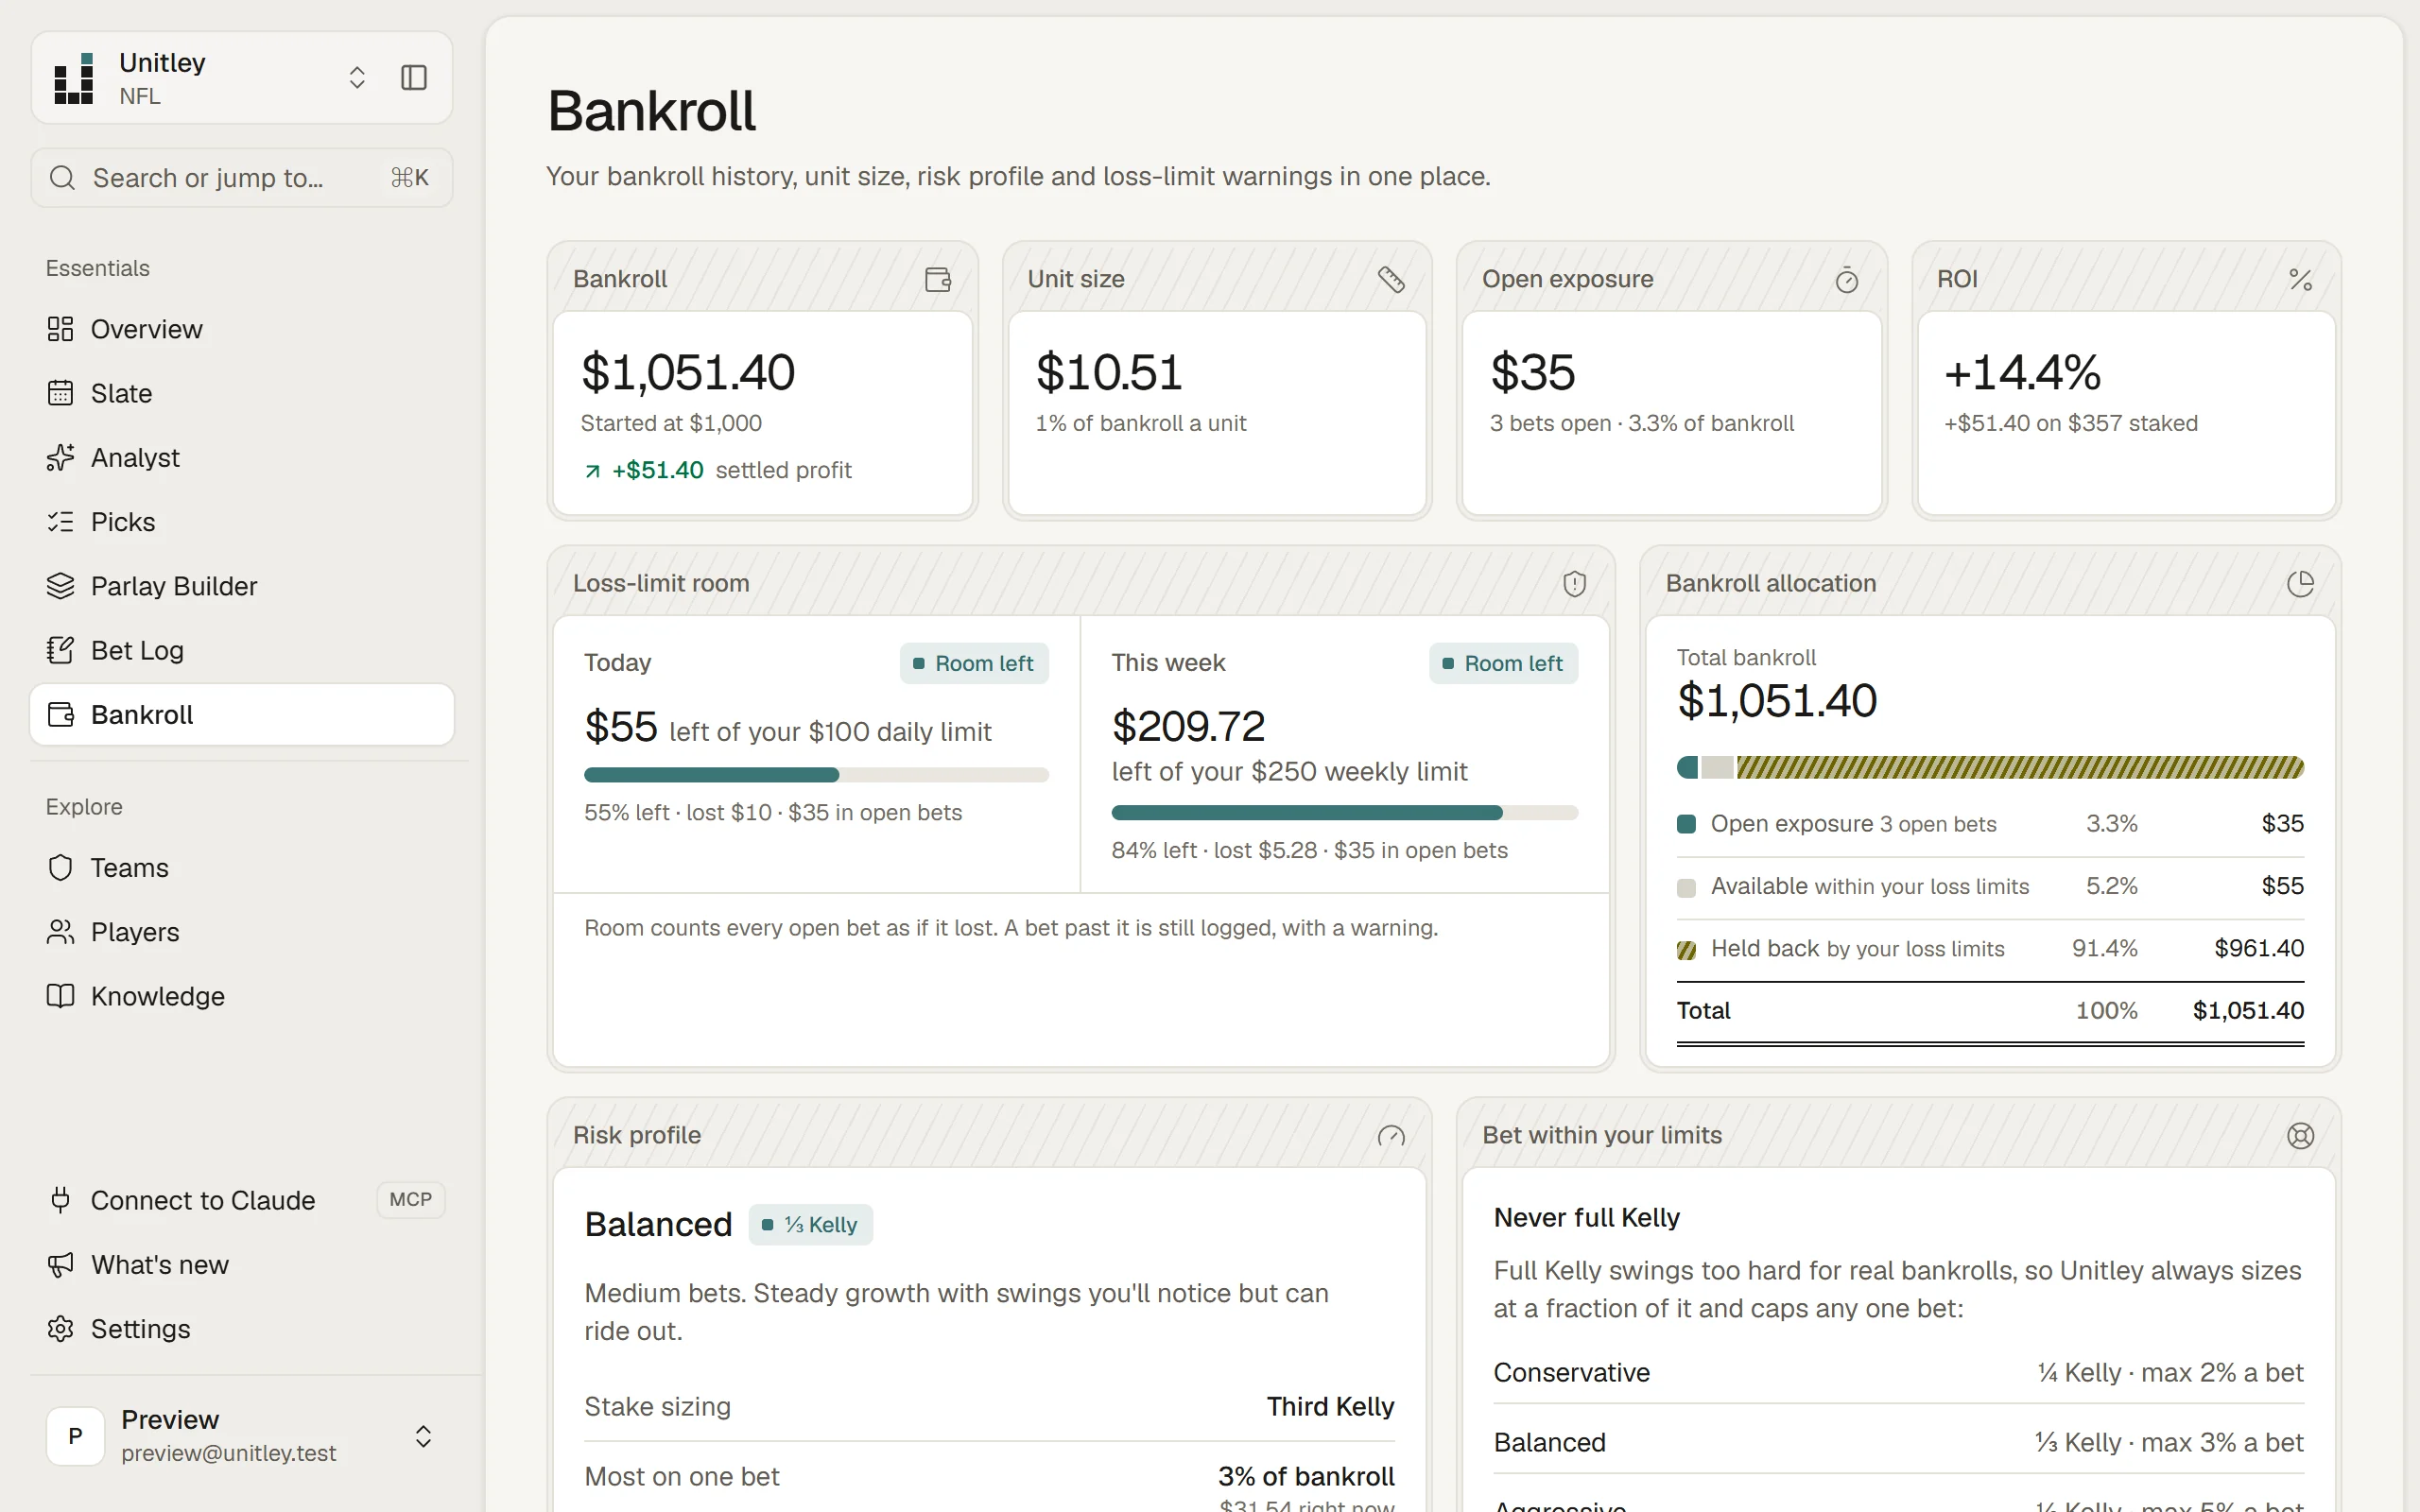This screenshot has width=2420, height=1512.
Task: Open the Analyst section
Action: 242,457
